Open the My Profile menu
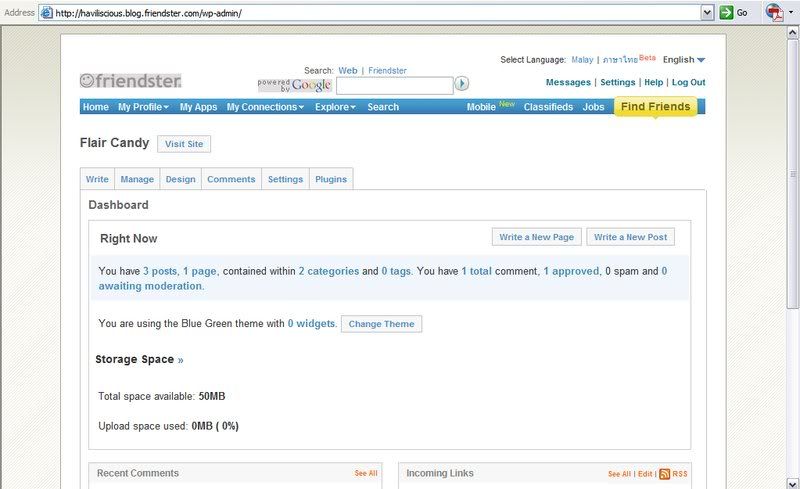Screen dimensions: 800x489 pos(143,107)
